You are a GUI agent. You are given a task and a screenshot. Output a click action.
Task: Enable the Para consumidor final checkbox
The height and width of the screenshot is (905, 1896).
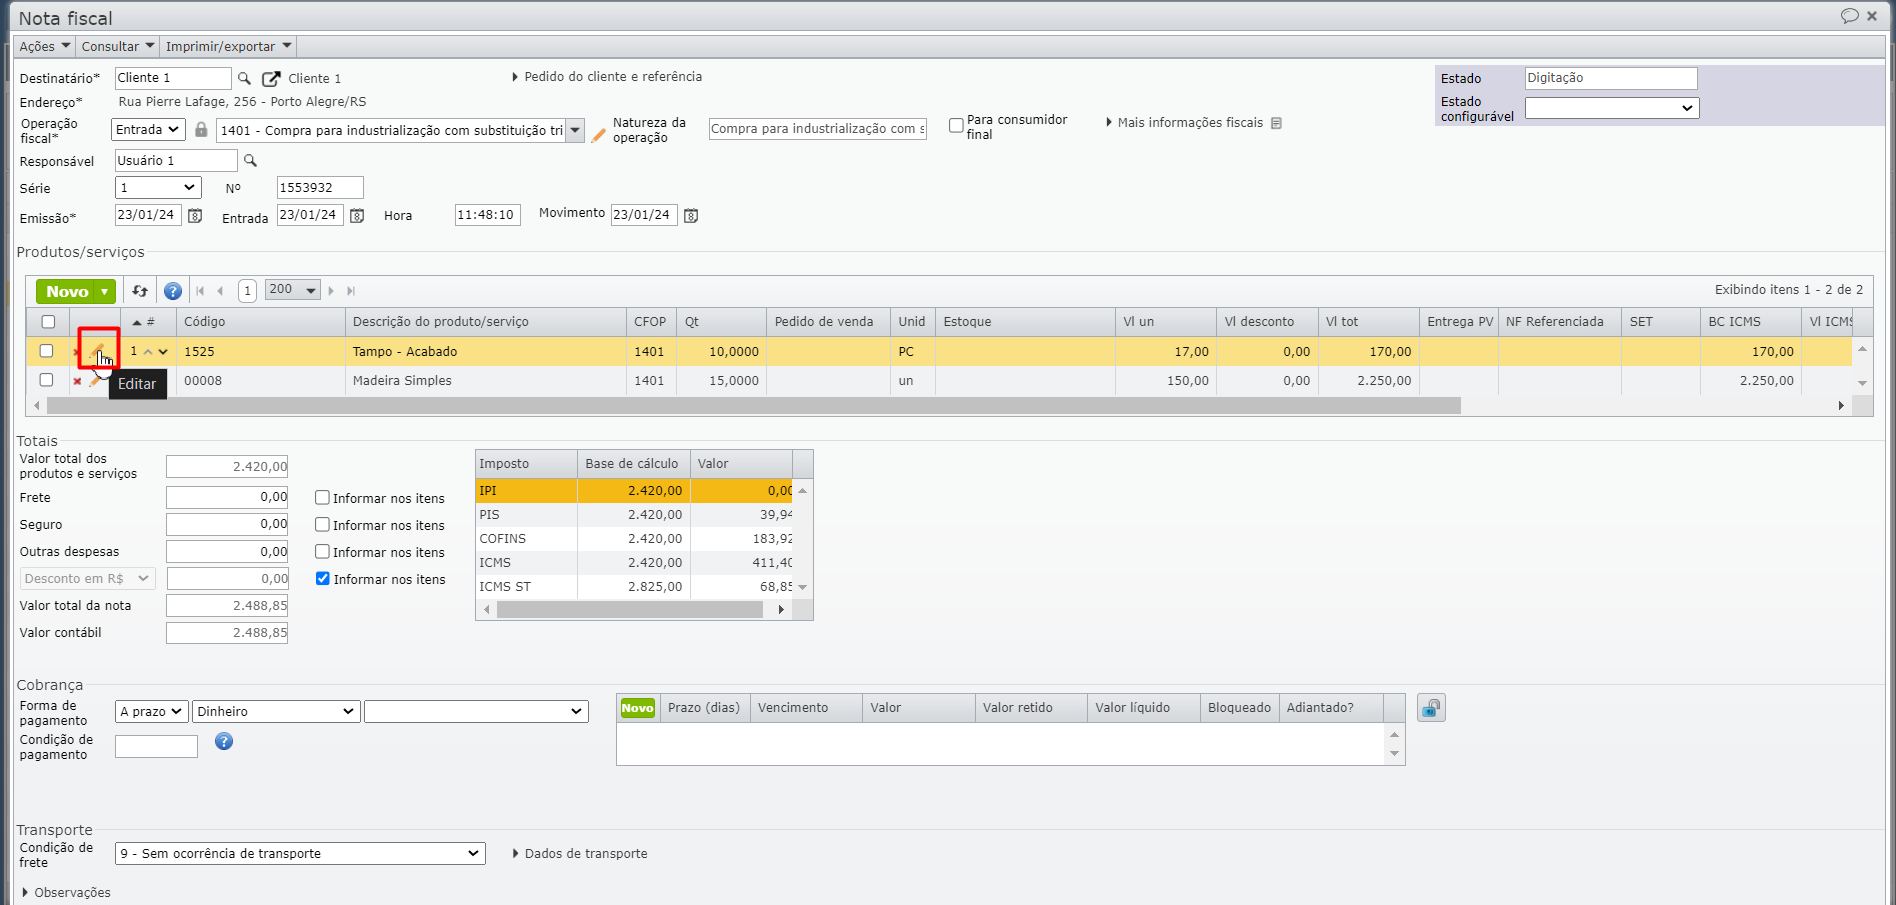pos(956,126)
